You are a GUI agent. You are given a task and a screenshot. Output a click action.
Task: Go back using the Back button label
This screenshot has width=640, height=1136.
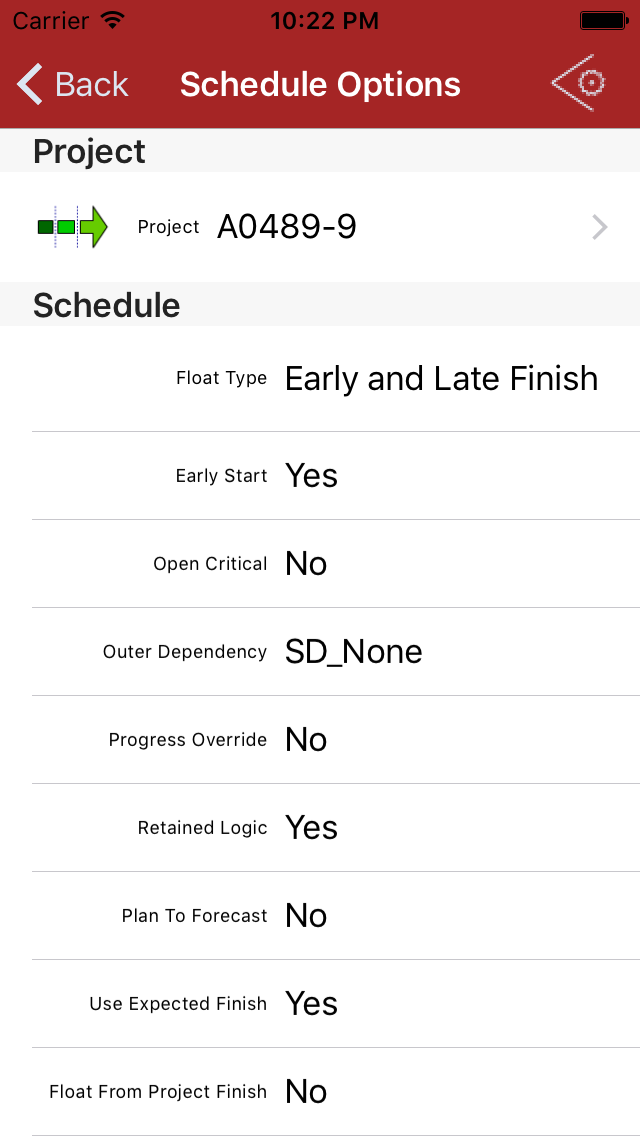[91, 85]
